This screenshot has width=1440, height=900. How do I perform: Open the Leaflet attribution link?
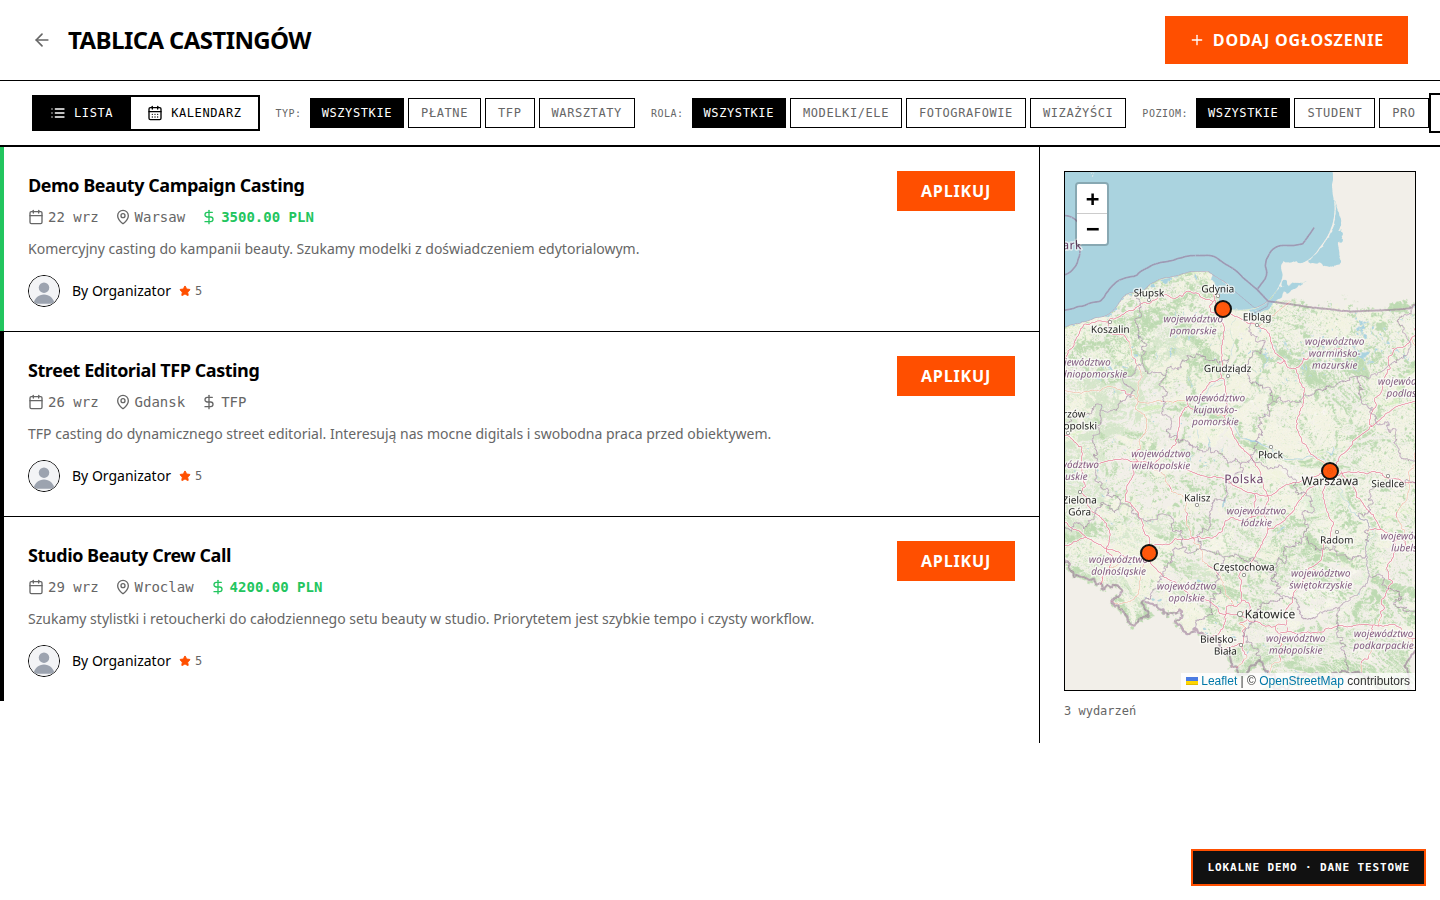tap(1212, 681)
